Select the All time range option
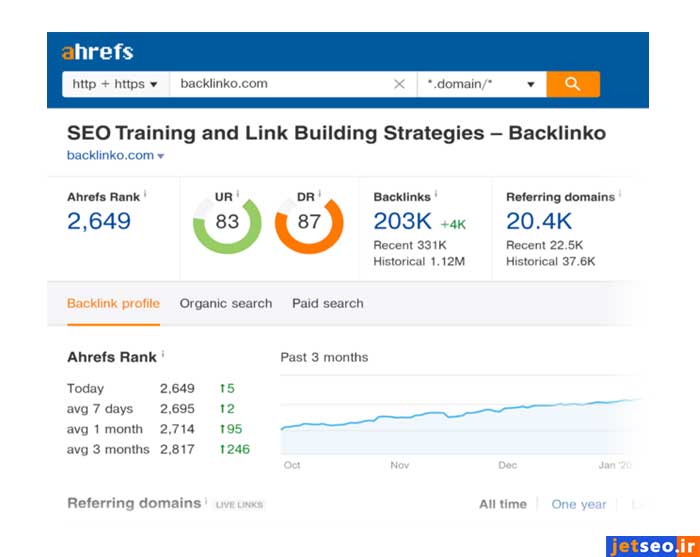The height and width of the screenshot is (557, 700). click(x=502, y=504)
